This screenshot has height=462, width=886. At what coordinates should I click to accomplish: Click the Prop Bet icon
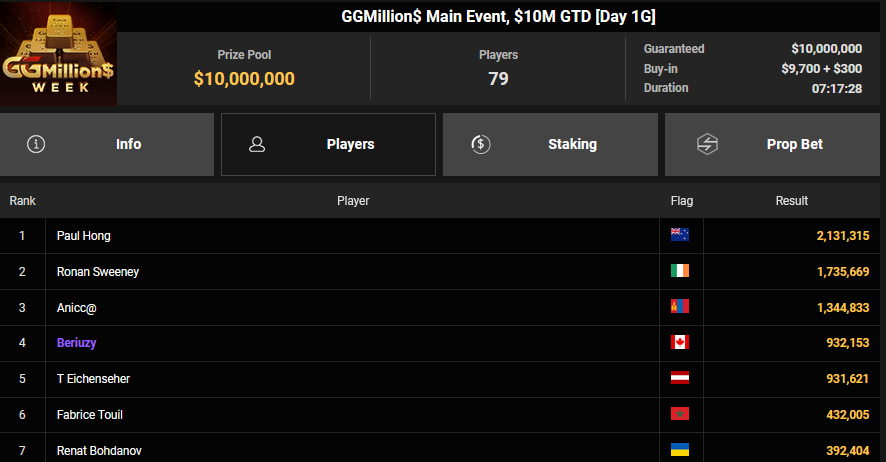pos(707,144)
